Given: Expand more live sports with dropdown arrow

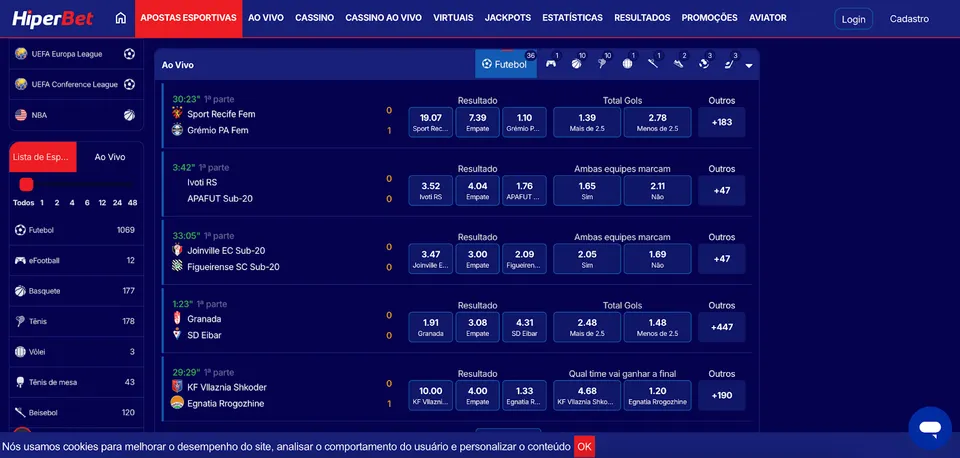Looking at the screenshot, I should 749,66.
